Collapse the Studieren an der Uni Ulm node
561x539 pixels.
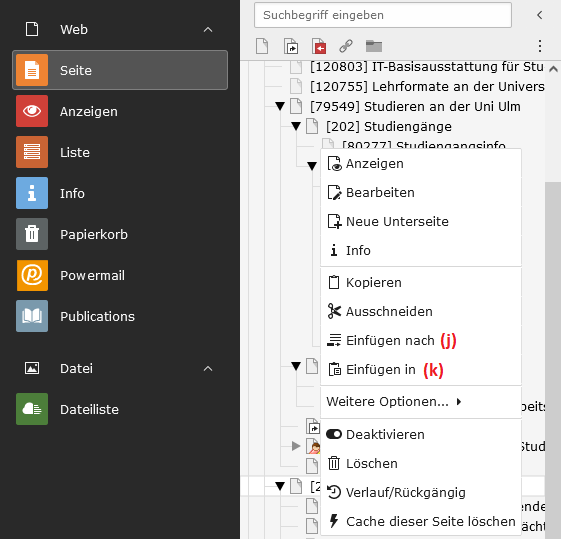tap(280, 106)
